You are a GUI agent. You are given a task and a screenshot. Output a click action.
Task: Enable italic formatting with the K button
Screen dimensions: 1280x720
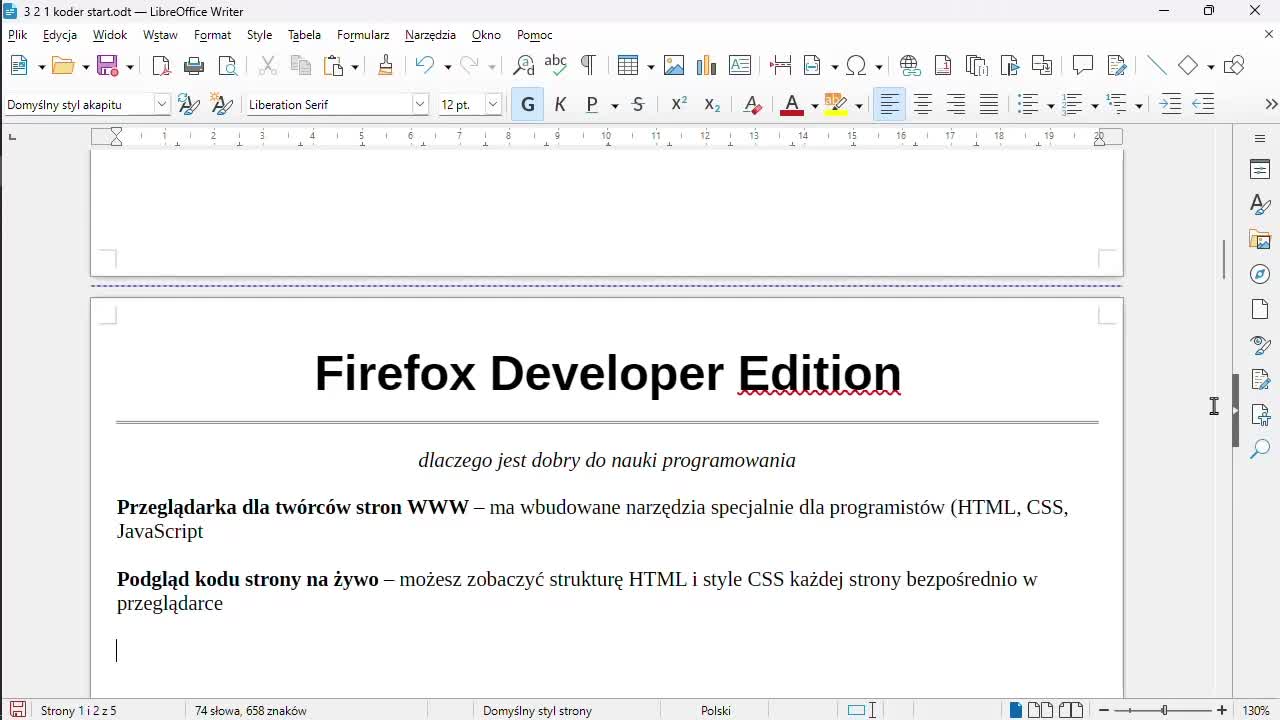(x=560, y=103)
